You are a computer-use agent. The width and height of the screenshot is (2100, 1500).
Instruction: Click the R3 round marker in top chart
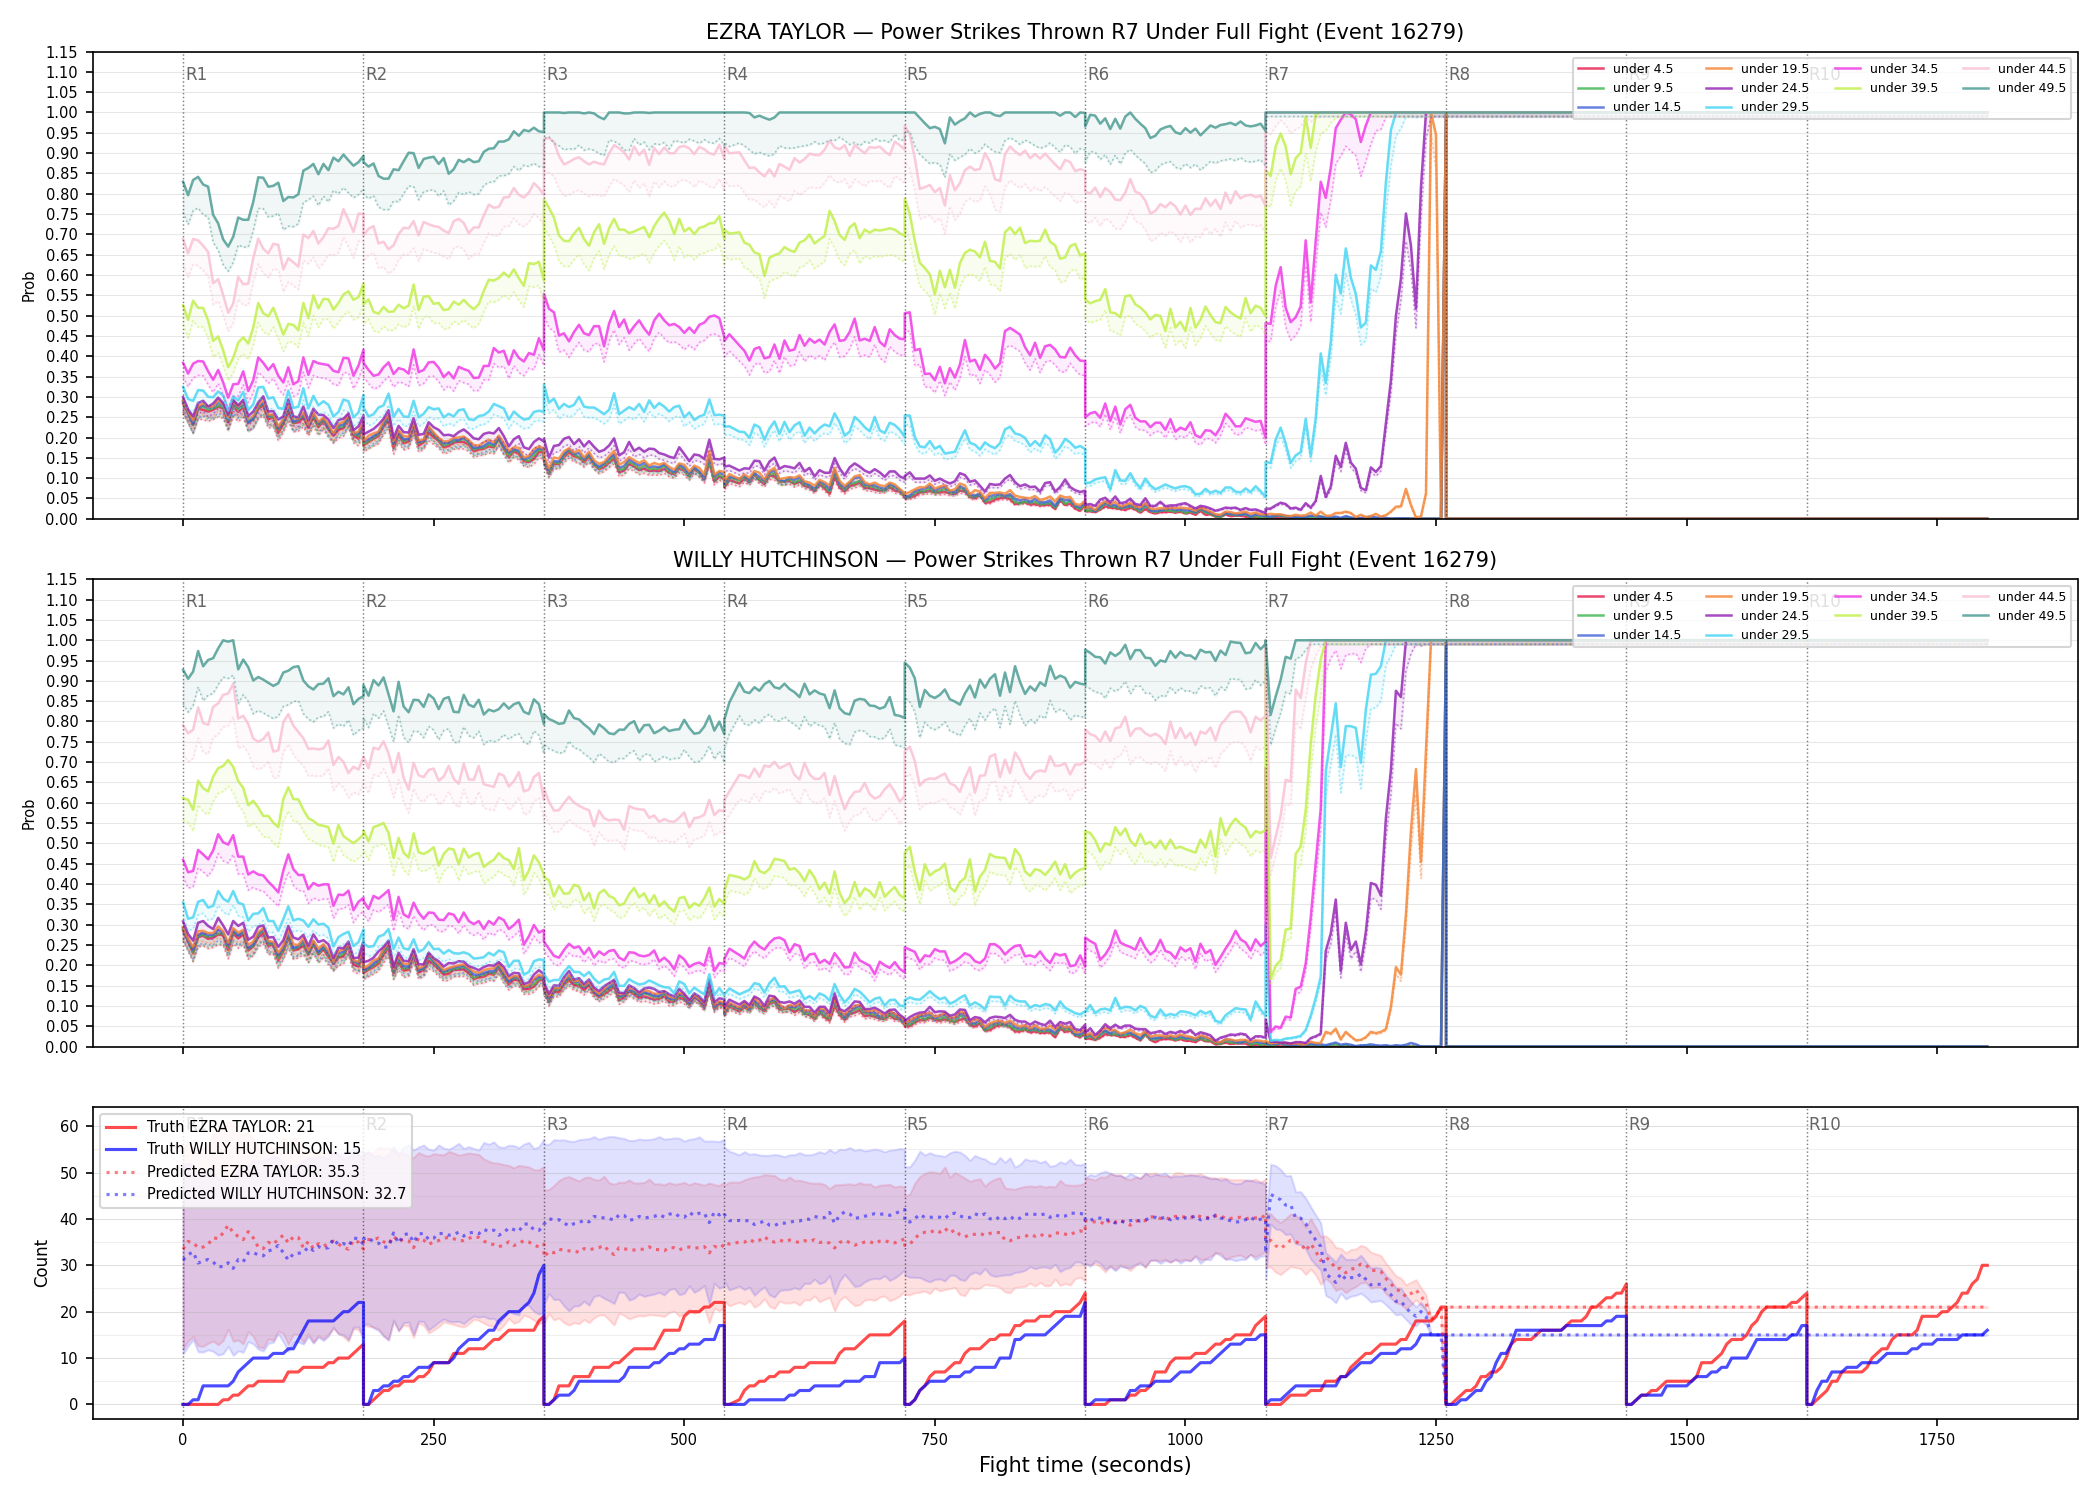(x=557, y=74)
